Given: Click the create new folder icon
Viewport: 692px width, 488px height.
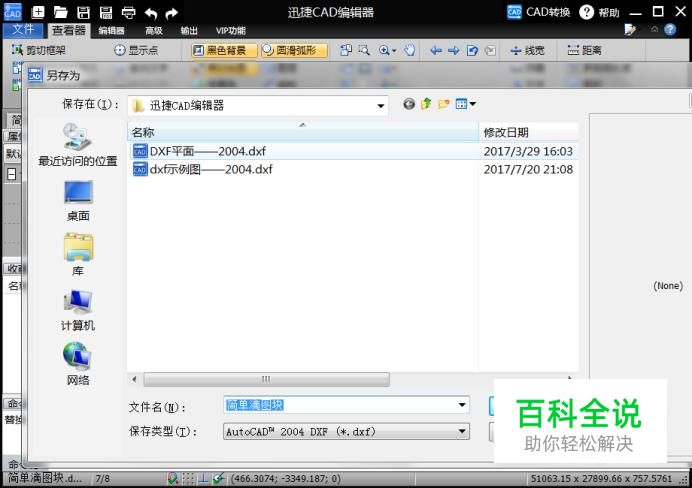Looking at the screenshot, I should (444, 104).
